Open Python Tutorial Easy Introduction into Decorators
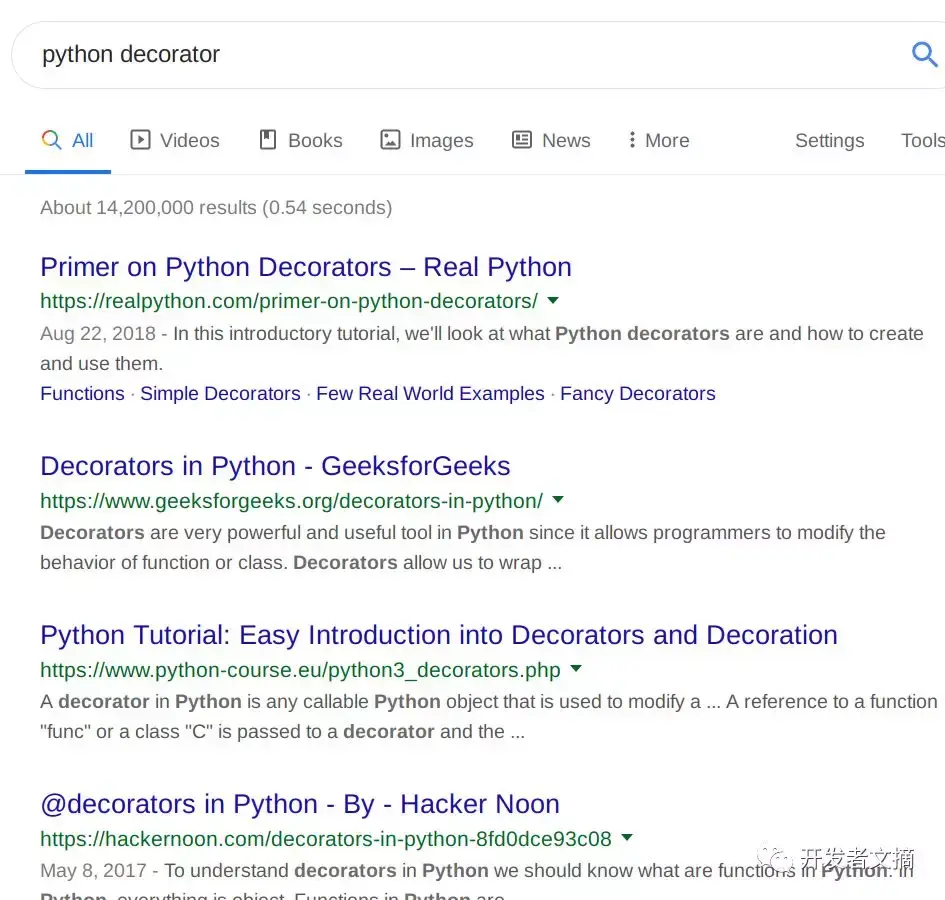This screenshot has height=900, width=945. tap(439, 635)
